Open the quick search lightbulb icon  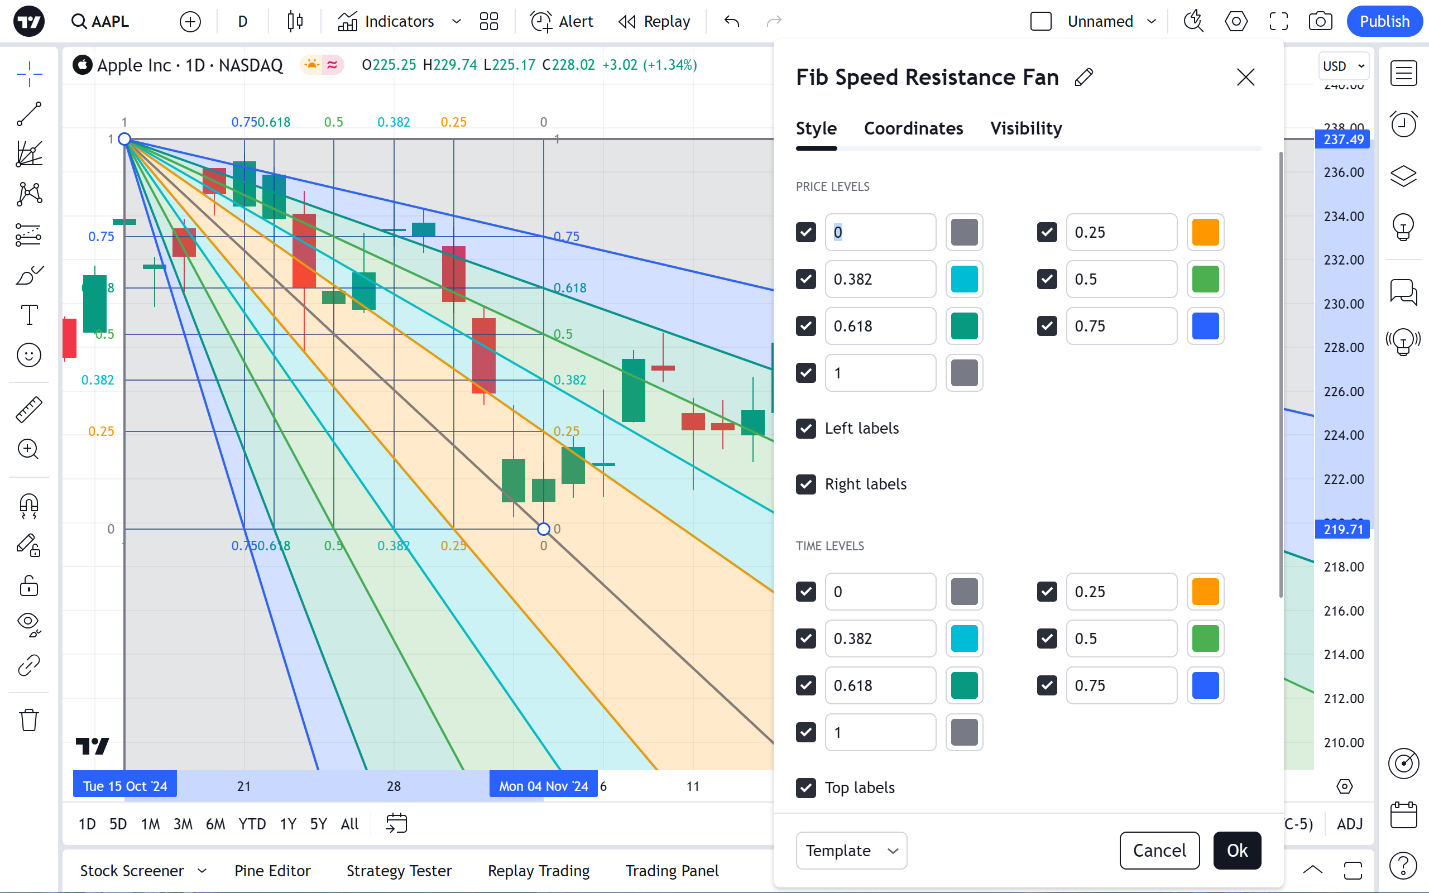point(1193,21)
